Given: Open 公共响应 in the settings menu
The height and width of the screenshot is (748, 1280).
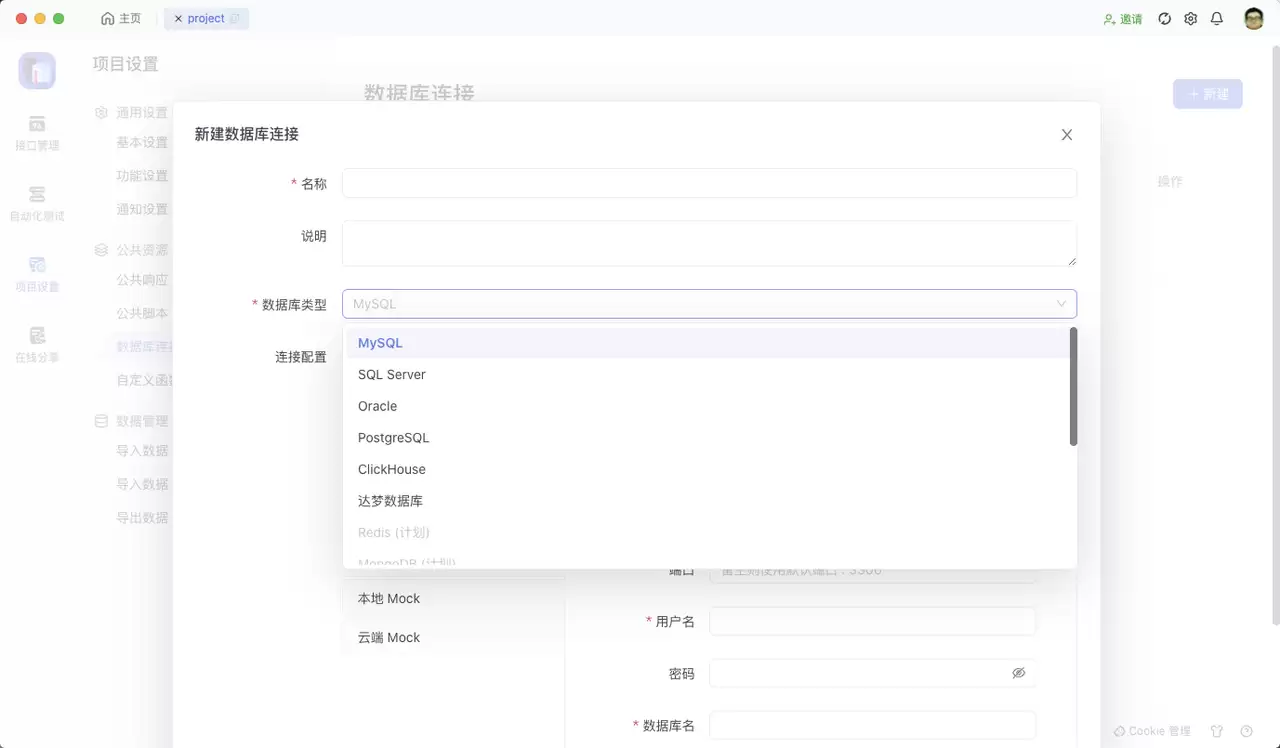Looking at the screenshot, I should coord(142,280).
